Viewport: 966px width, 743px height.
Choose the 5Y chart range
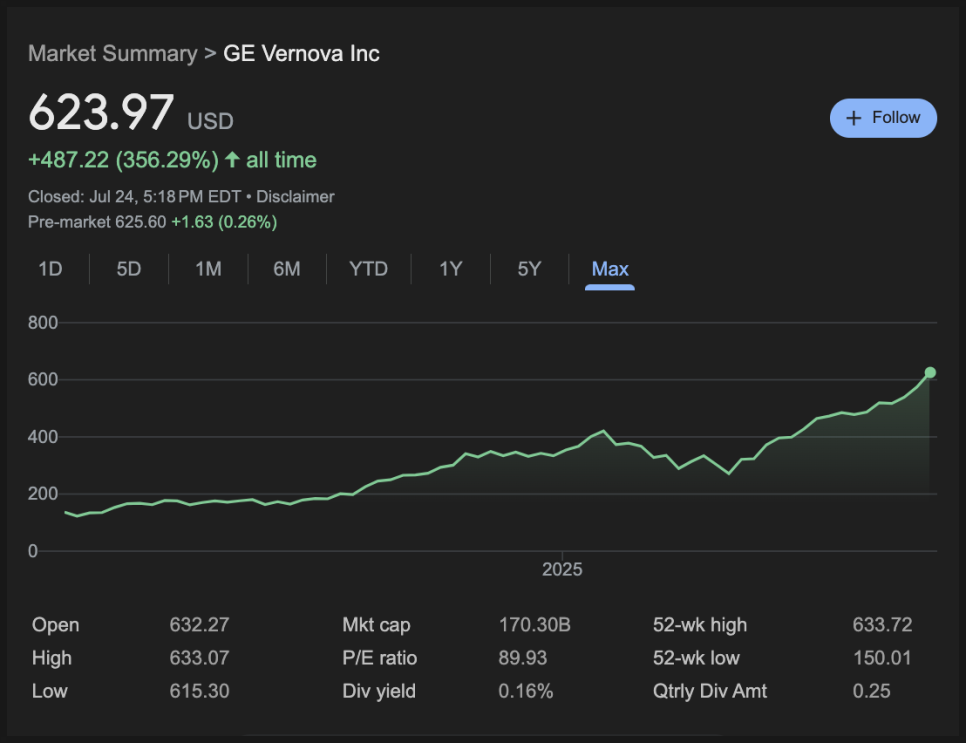pos(529,269)
